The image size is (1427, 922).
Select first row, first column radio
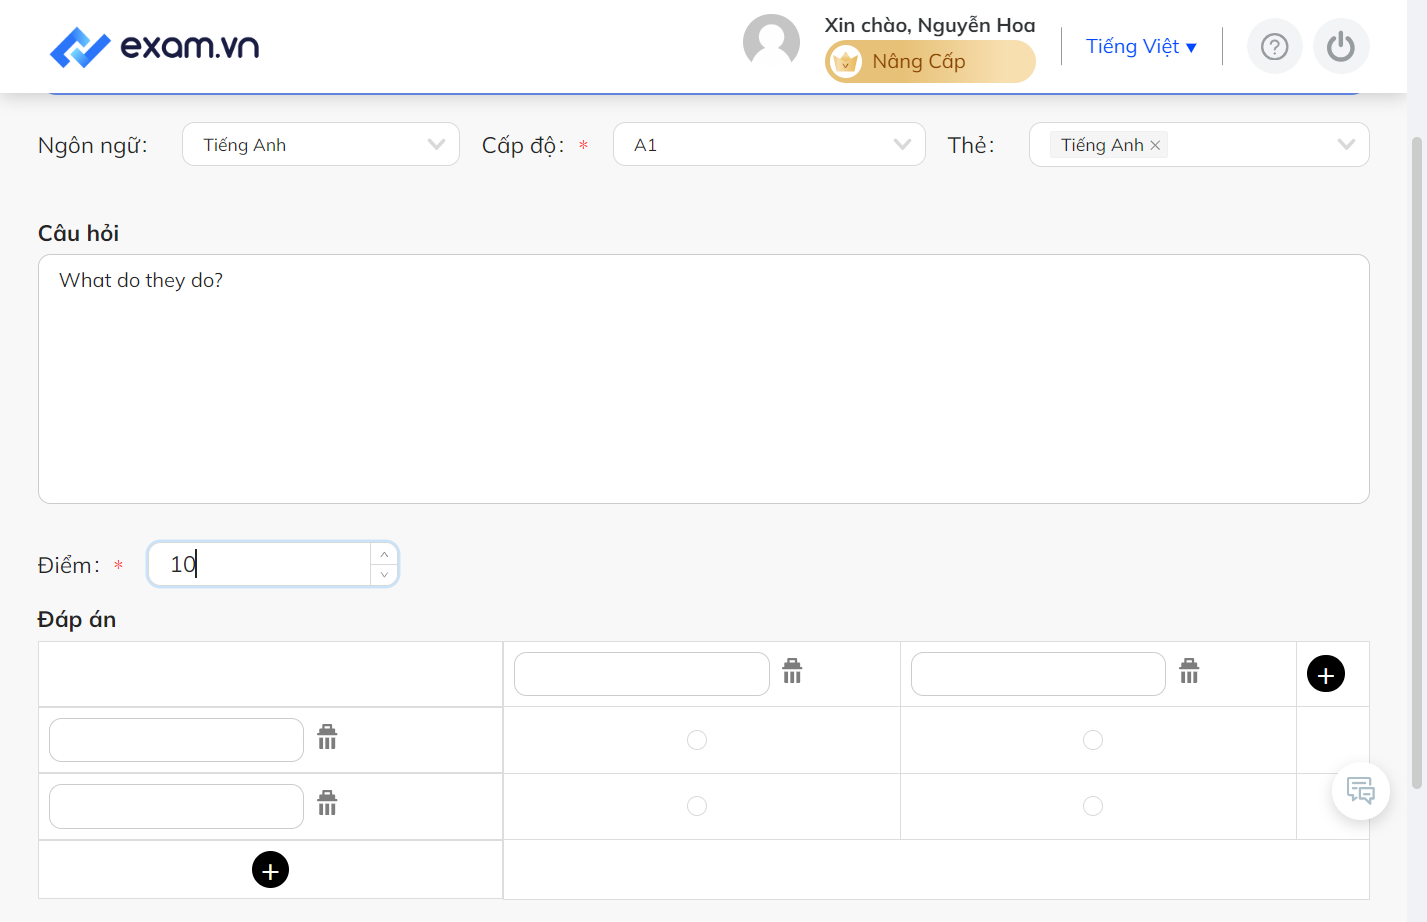pyautogui.click(x=697, y=740)
